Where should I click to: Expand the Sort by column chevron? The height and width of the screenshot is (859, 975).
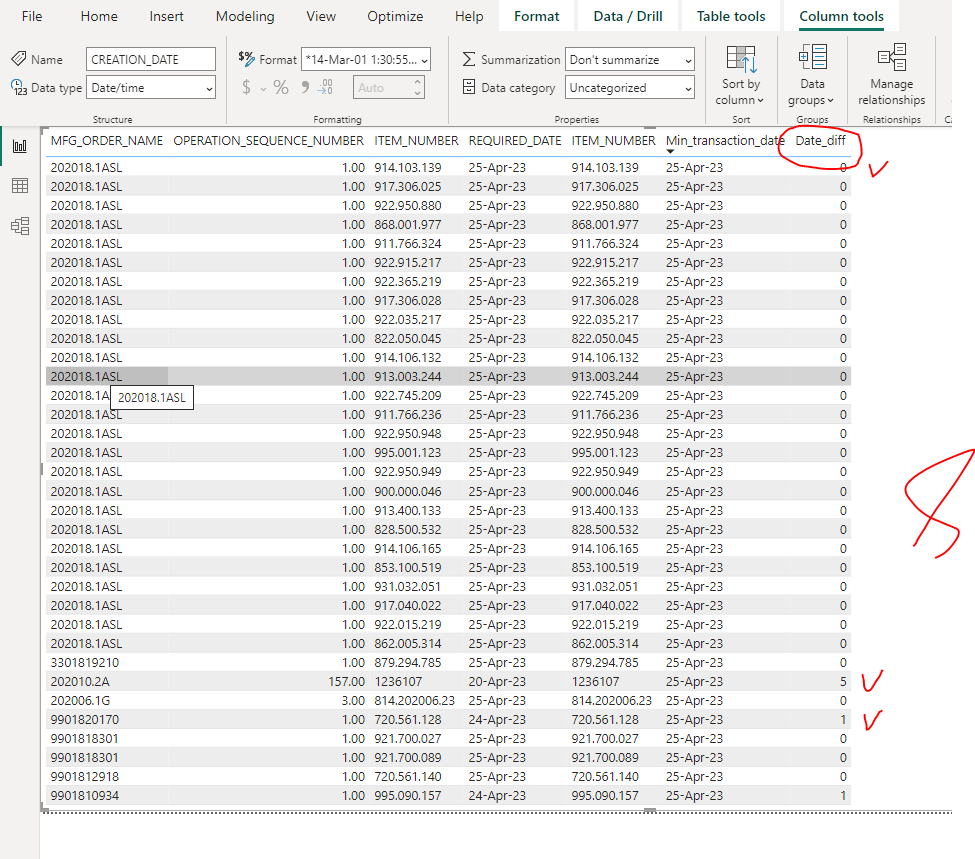click(x=760, y=100)
